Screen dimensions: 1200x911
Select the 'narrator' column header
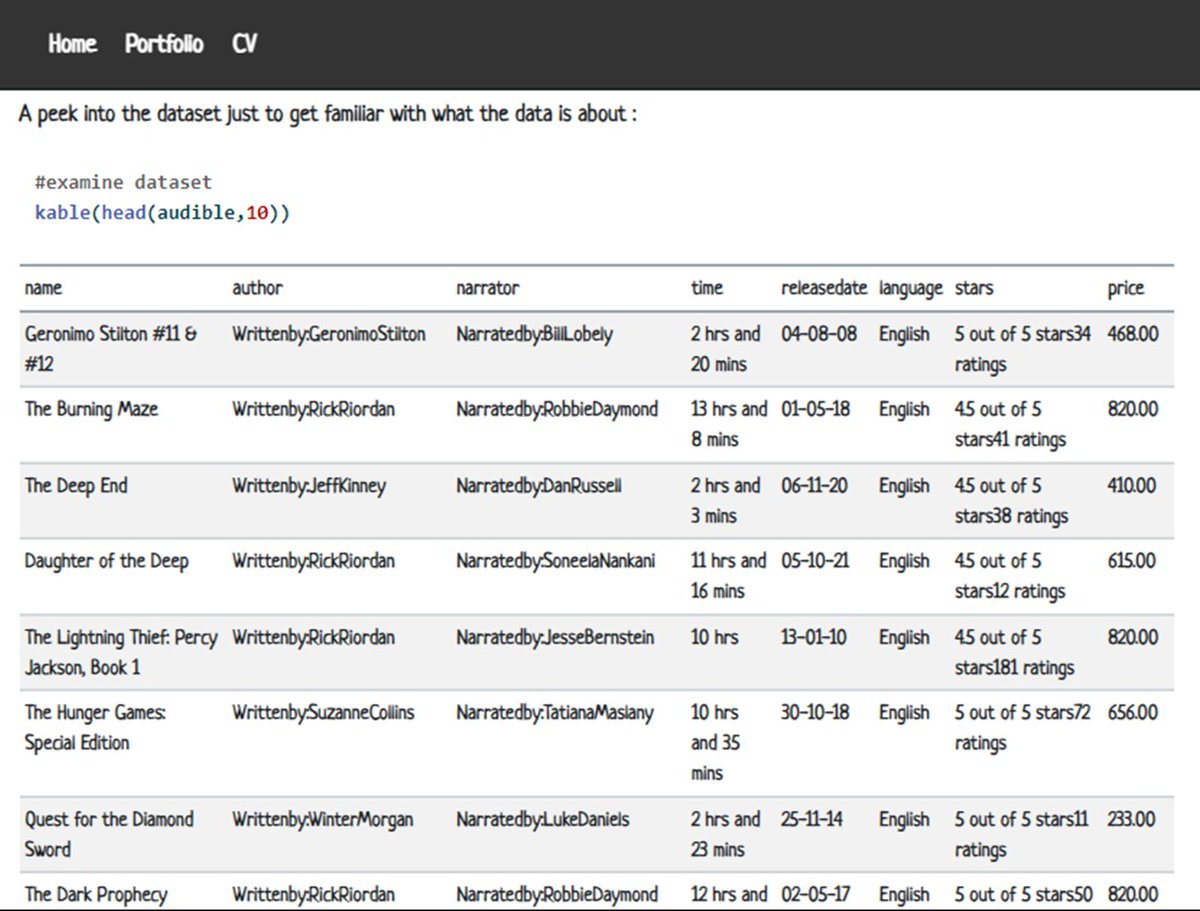(x=488, y=288)
